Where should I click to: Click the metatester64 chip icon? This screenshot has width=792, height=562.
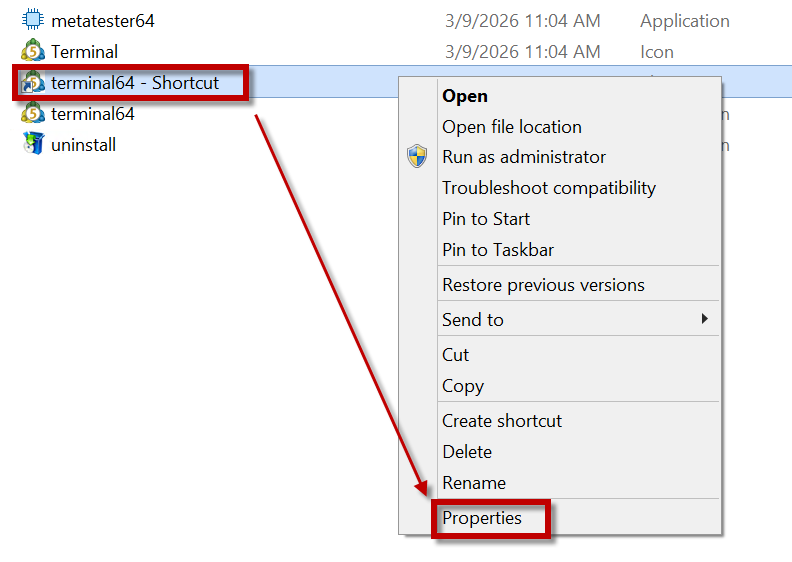33,20
